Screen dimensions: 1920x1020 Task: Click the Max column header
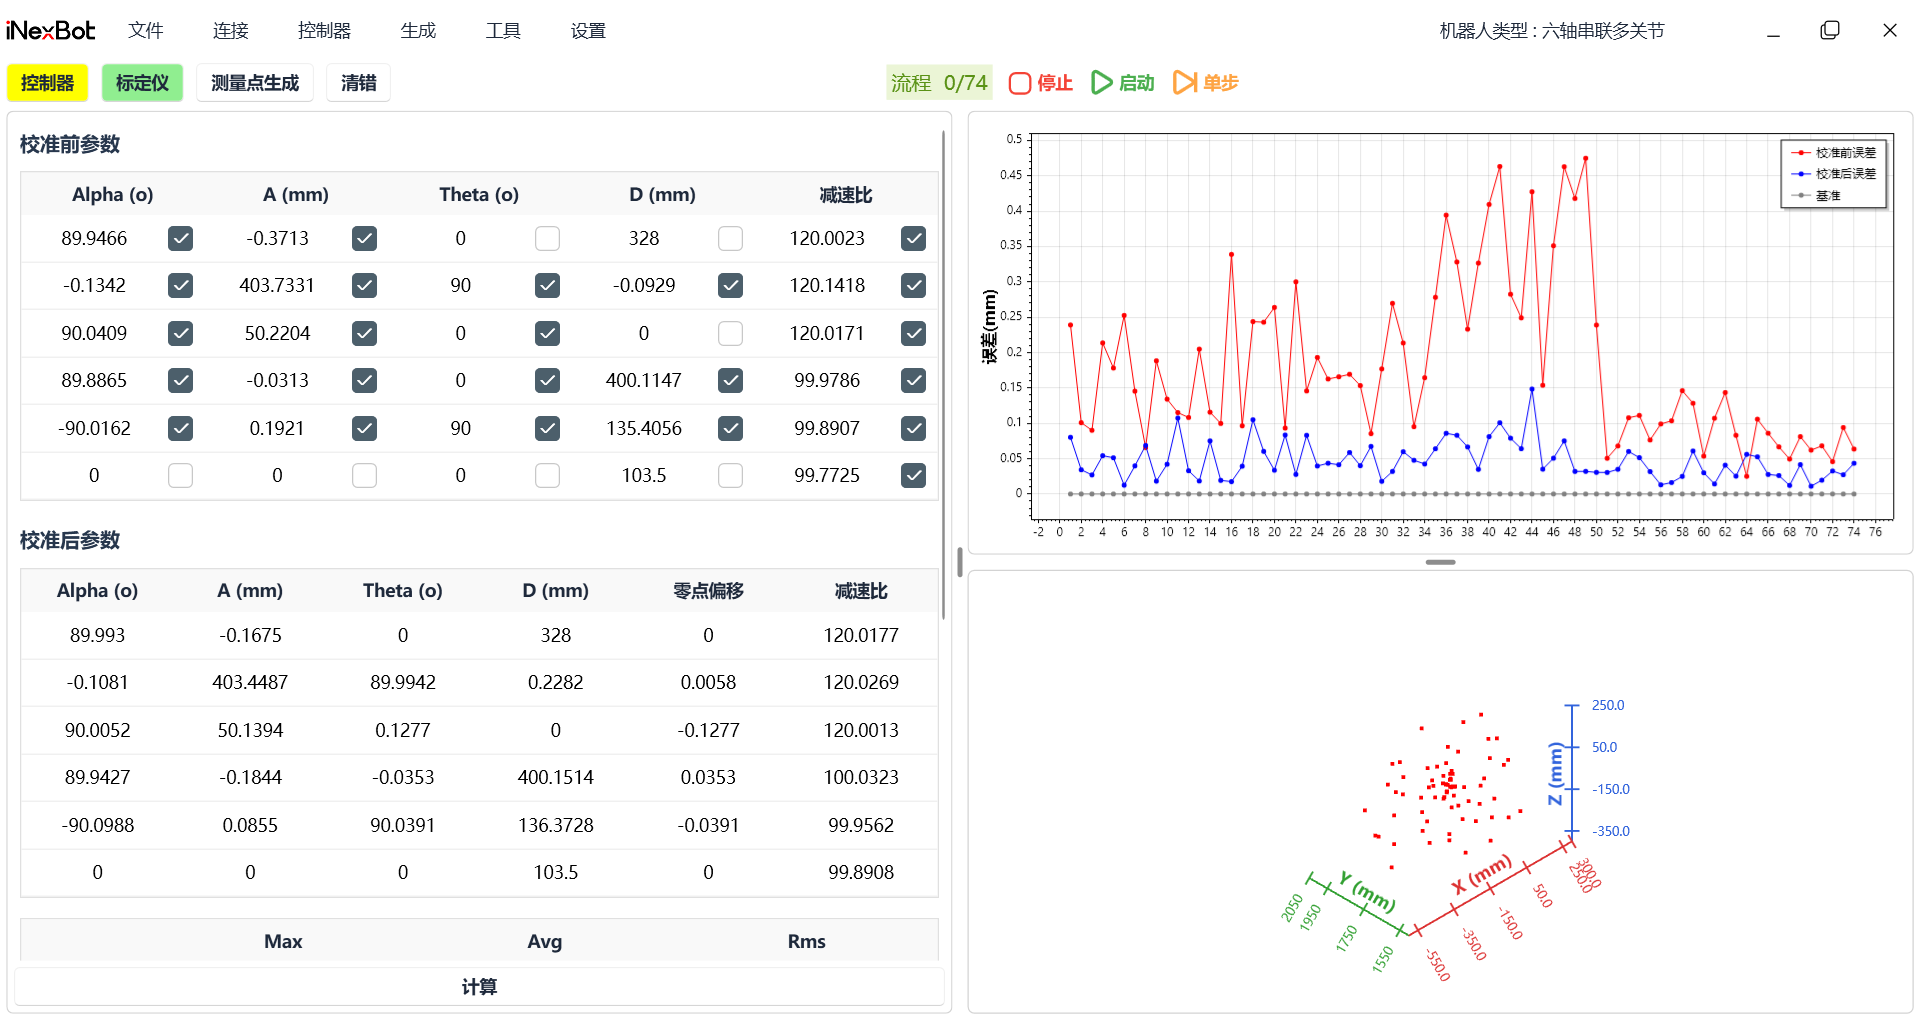[283, 942]
